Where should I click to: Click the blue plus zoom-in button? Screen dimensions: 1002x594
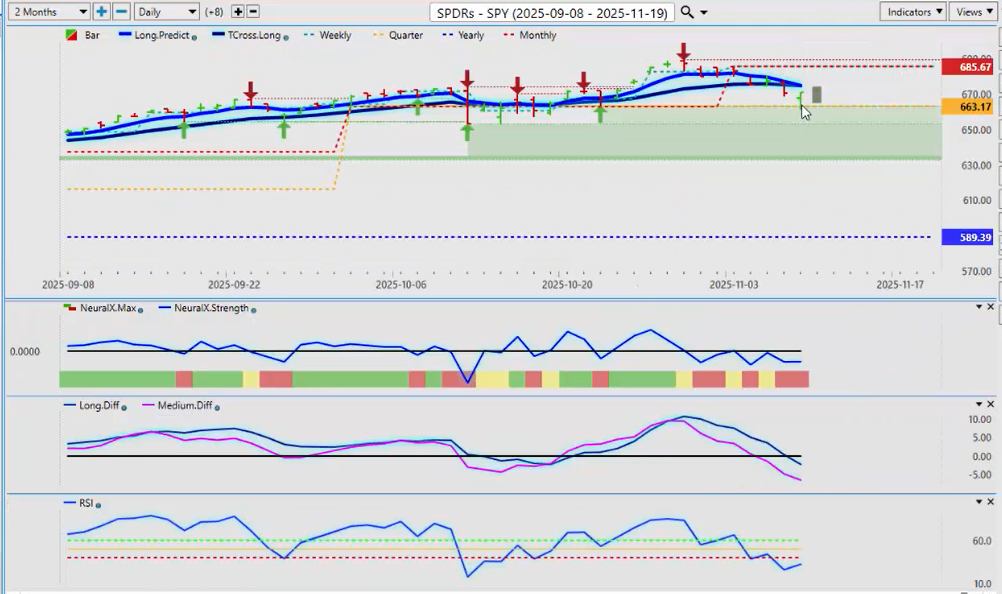pos(102,12)
